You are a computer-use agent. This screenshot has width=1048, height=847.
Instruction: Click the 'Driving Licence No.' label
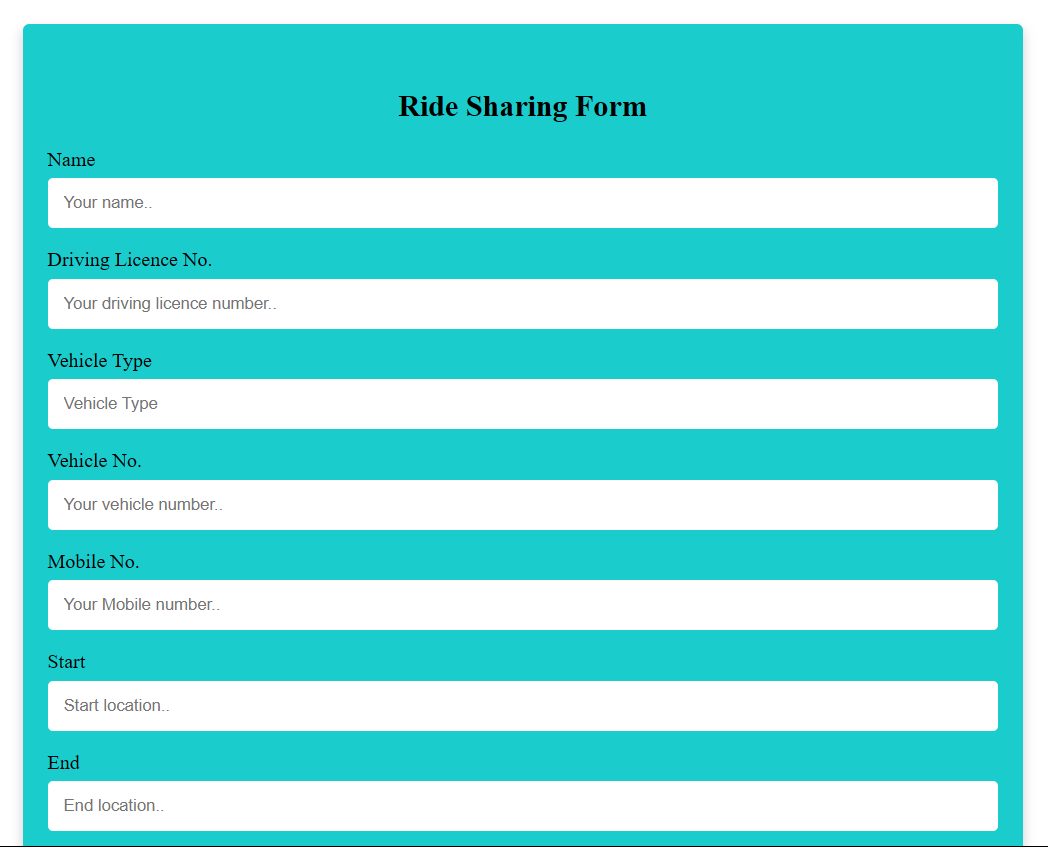[x=130, y=260]
